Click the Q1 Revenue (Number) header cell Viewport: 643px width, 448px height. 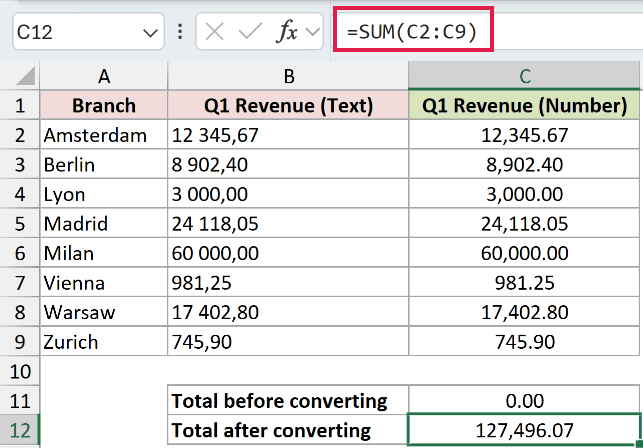pyautogui.click(x=524, y=105)
